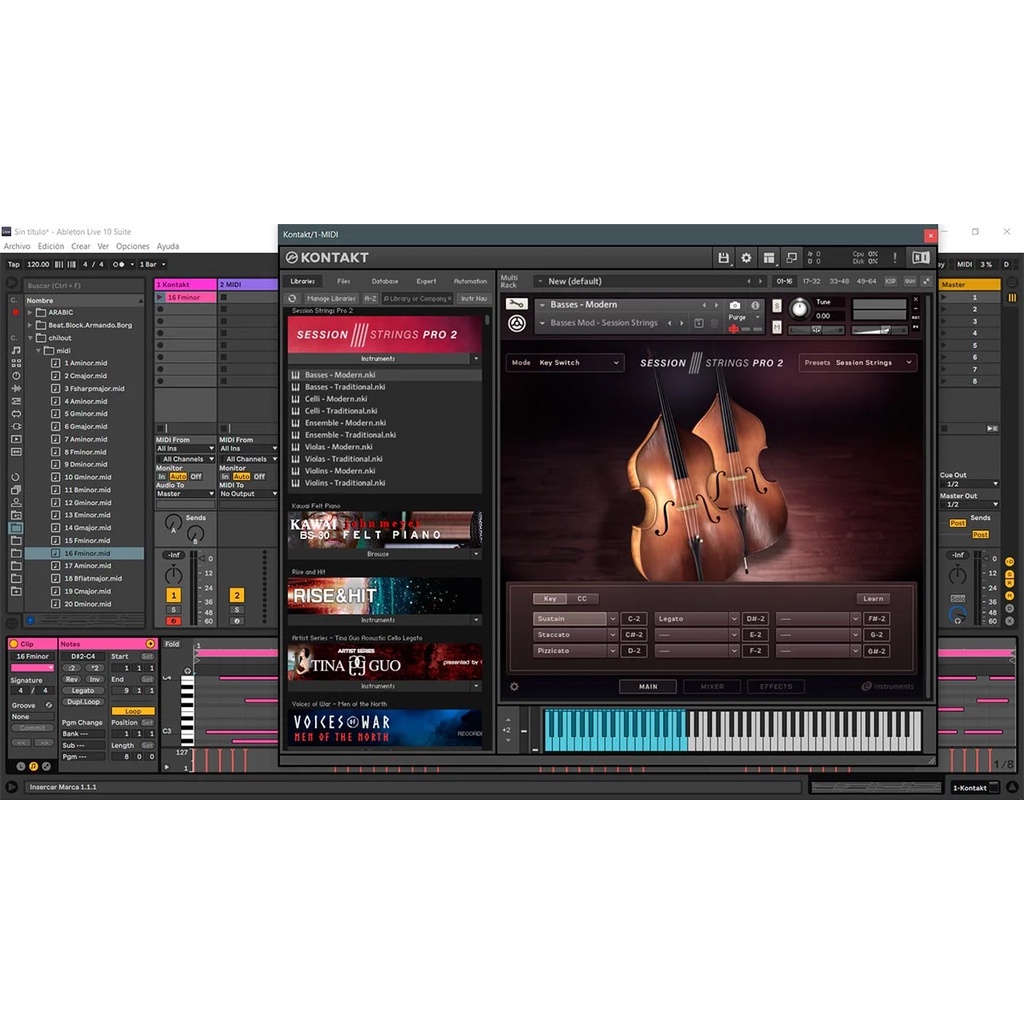The image size is (1024, 1024).
Task: Open the Mode Key Switch dropdown
Action: tap(565, 362)
